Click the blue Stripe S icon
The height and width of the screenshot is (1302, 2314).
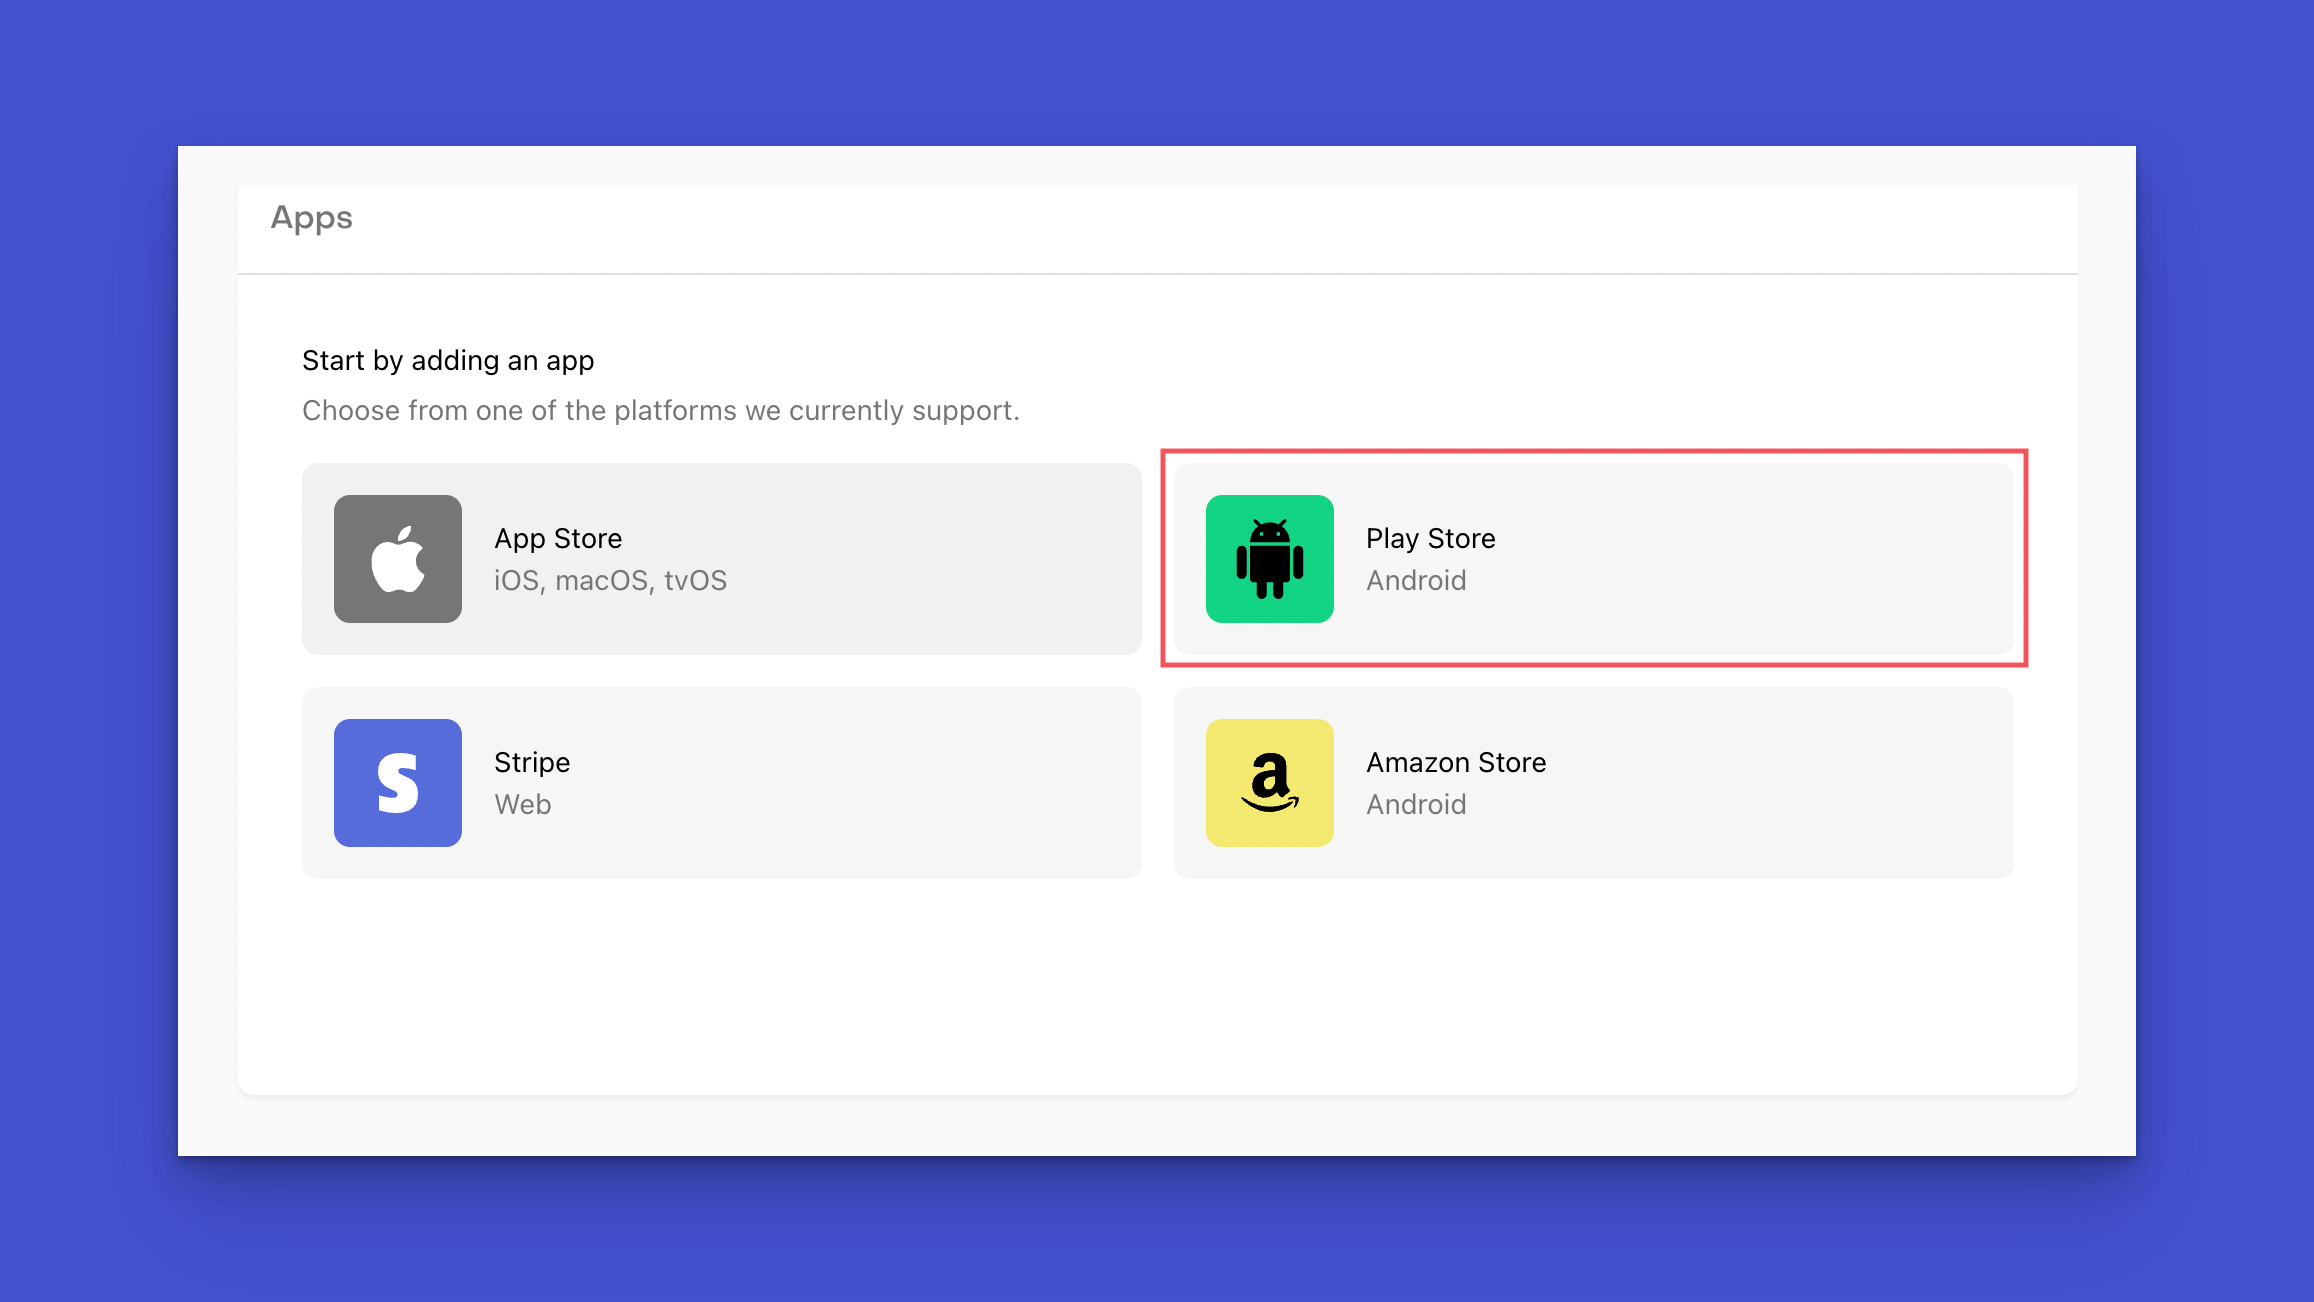[x=398, y=783]
